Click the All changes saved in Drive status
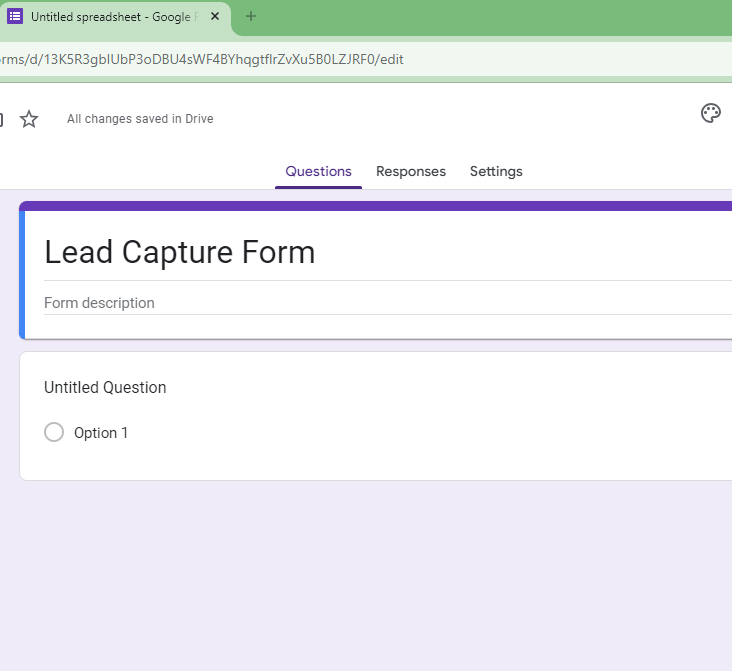The image size is (732, 671). pos(140,119)
